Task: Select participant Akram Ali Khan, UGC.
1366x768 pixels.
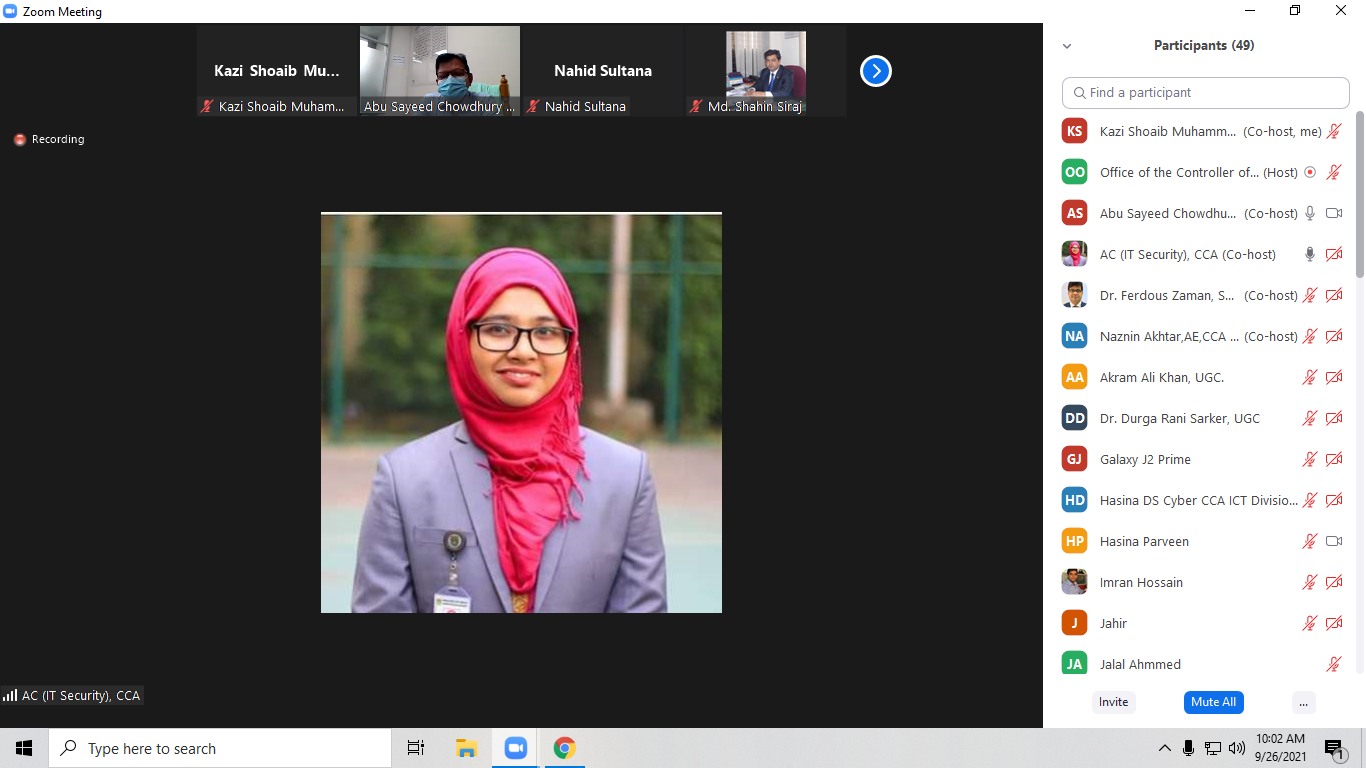Action: 1162,377
